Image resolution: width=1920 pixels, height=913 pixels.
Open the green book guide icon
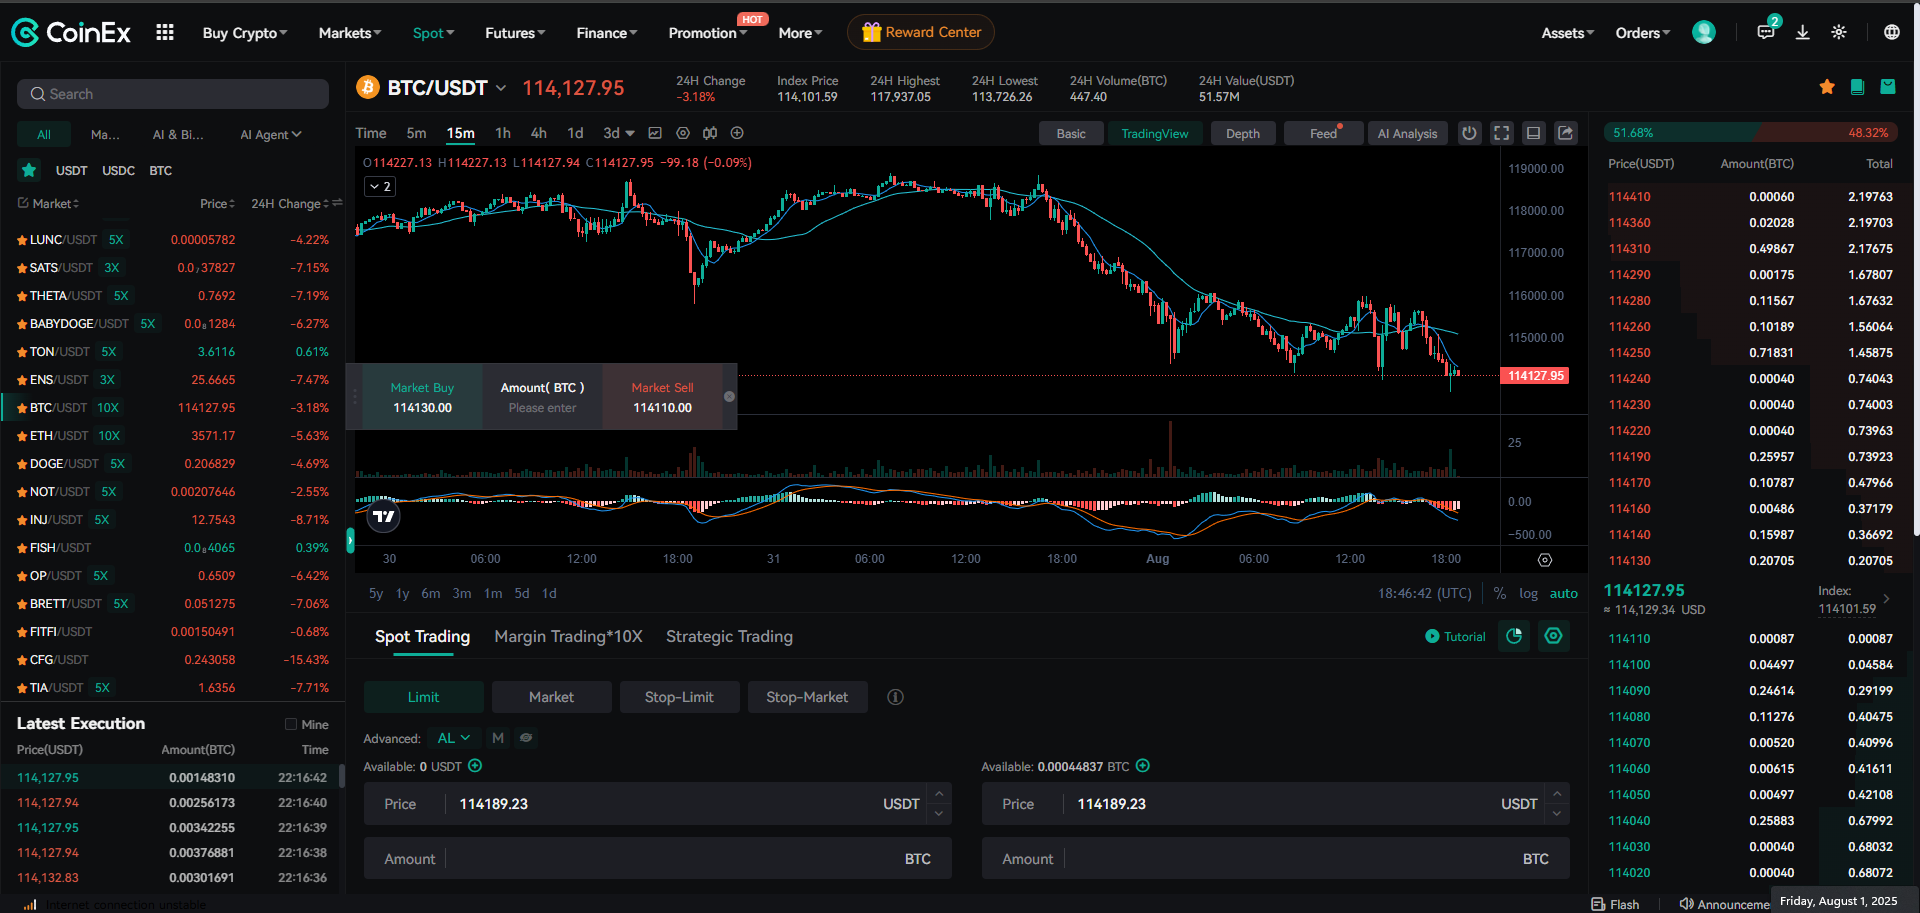click(x=1857, y=87)
